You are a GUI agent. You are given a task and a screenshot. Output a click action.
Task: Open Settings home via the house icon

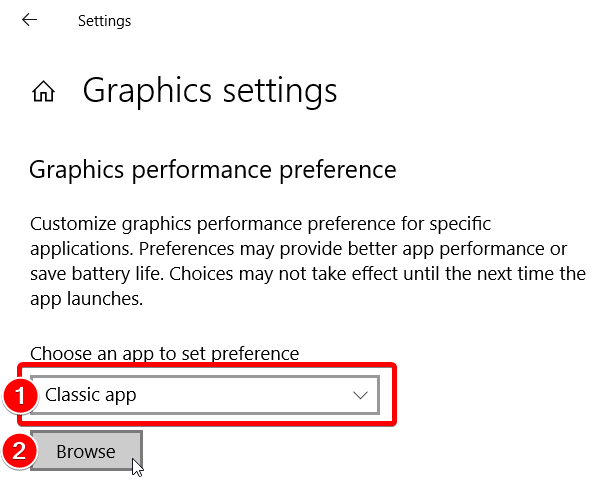tap(43, 91)
